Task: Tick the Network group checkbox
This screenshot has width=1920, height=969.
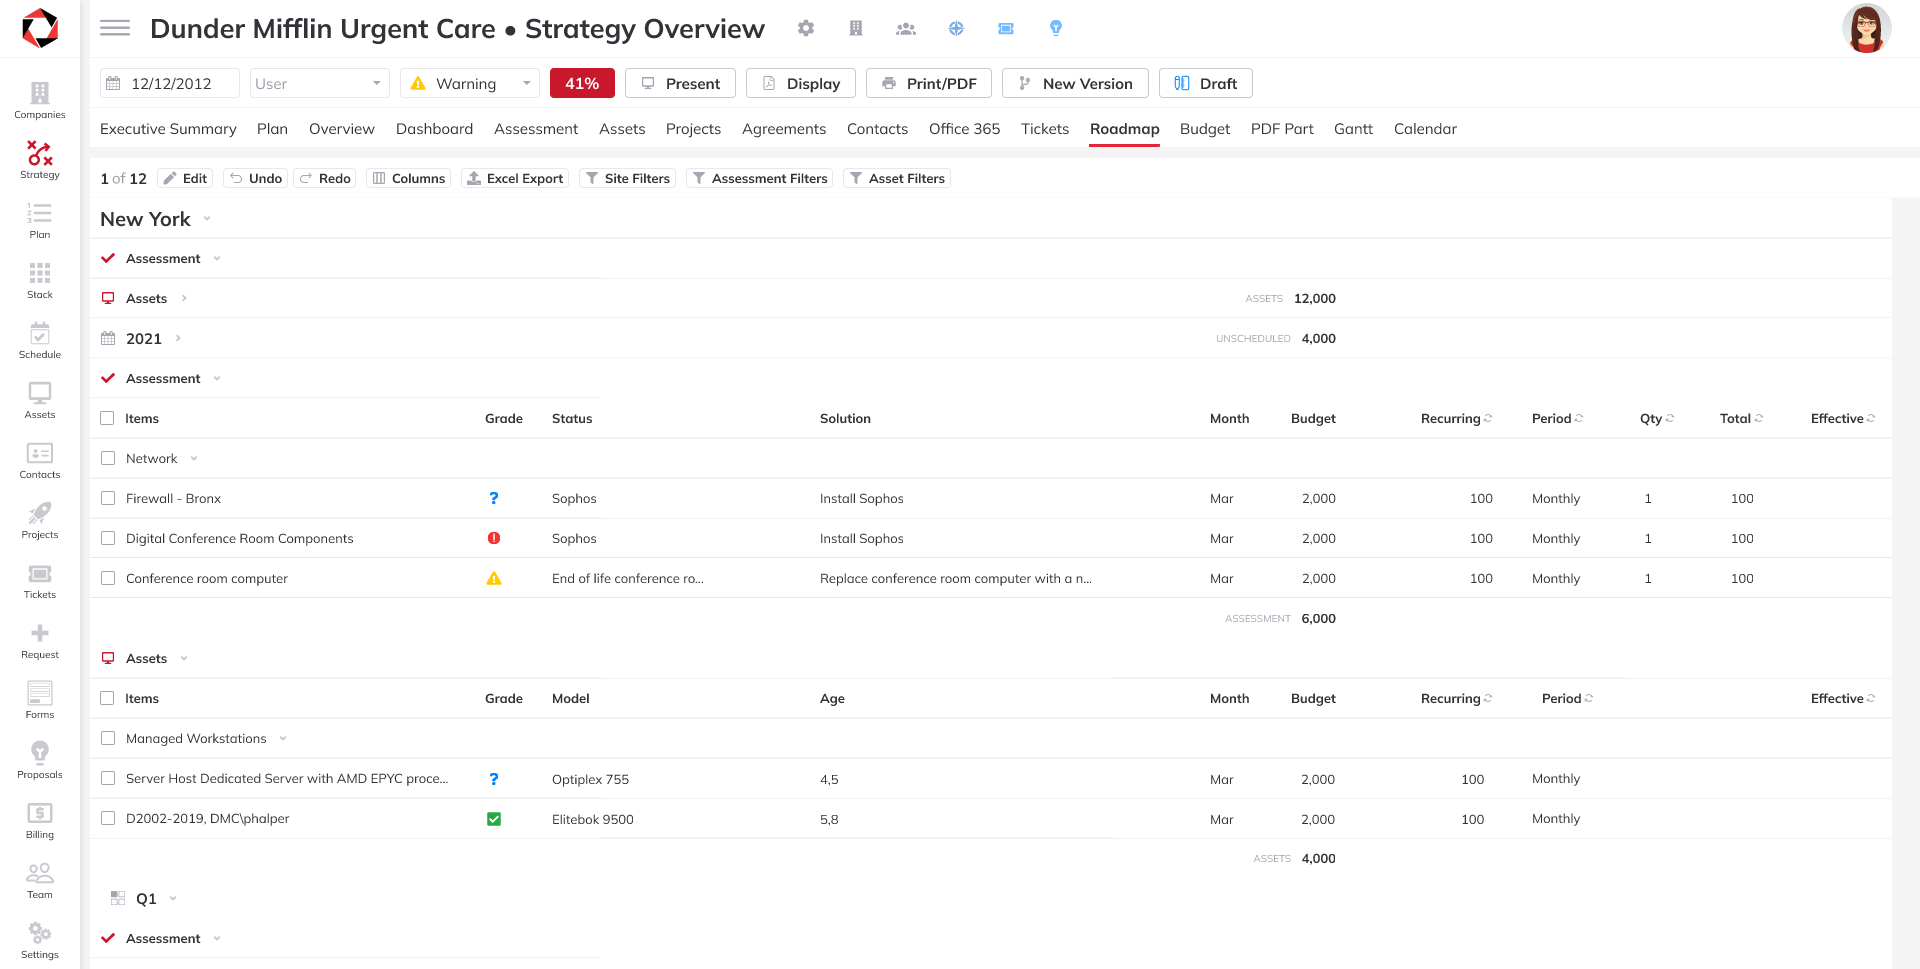Action: [x=108, y=458]
